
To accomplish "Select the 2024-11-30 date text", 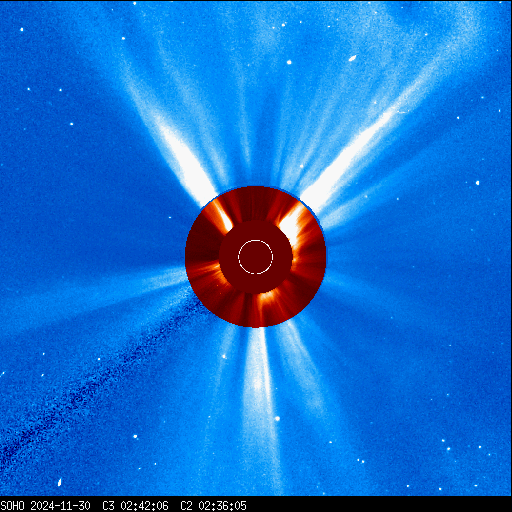I will coord(60,506).
